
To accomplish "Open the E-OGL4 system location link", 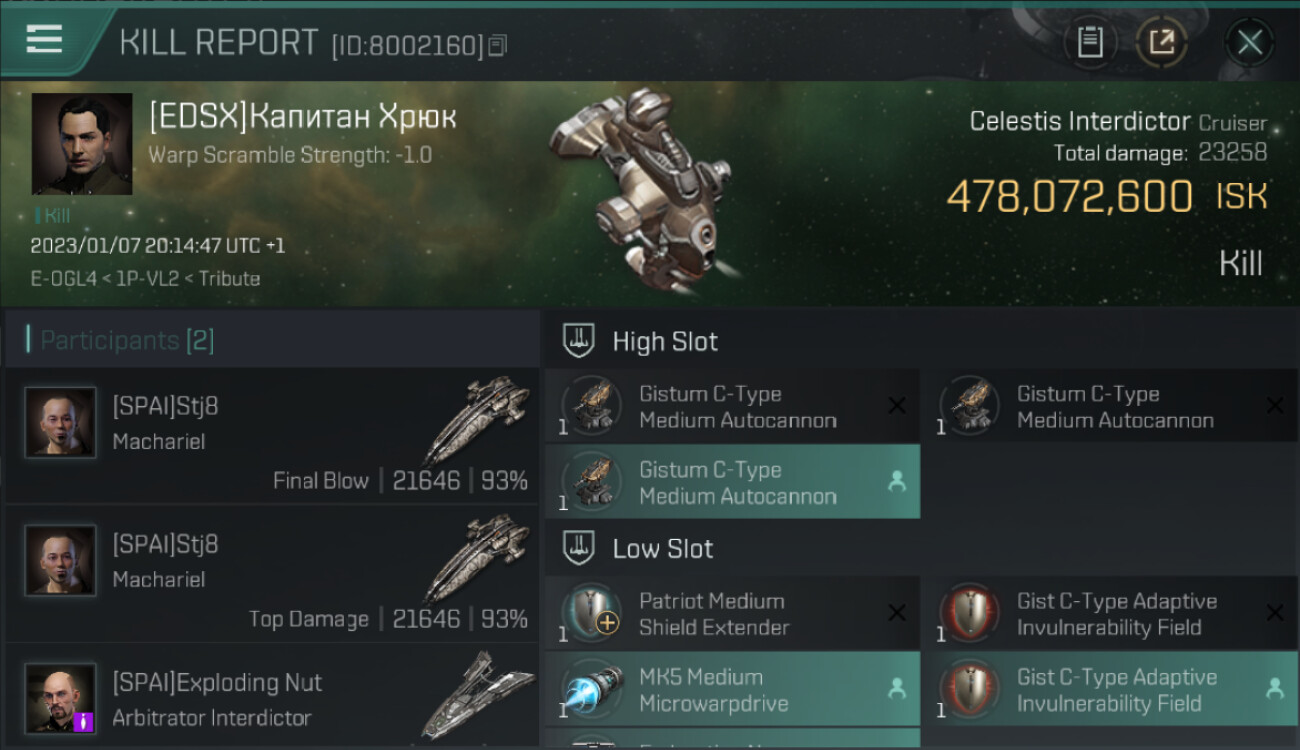I will [62, 278].
